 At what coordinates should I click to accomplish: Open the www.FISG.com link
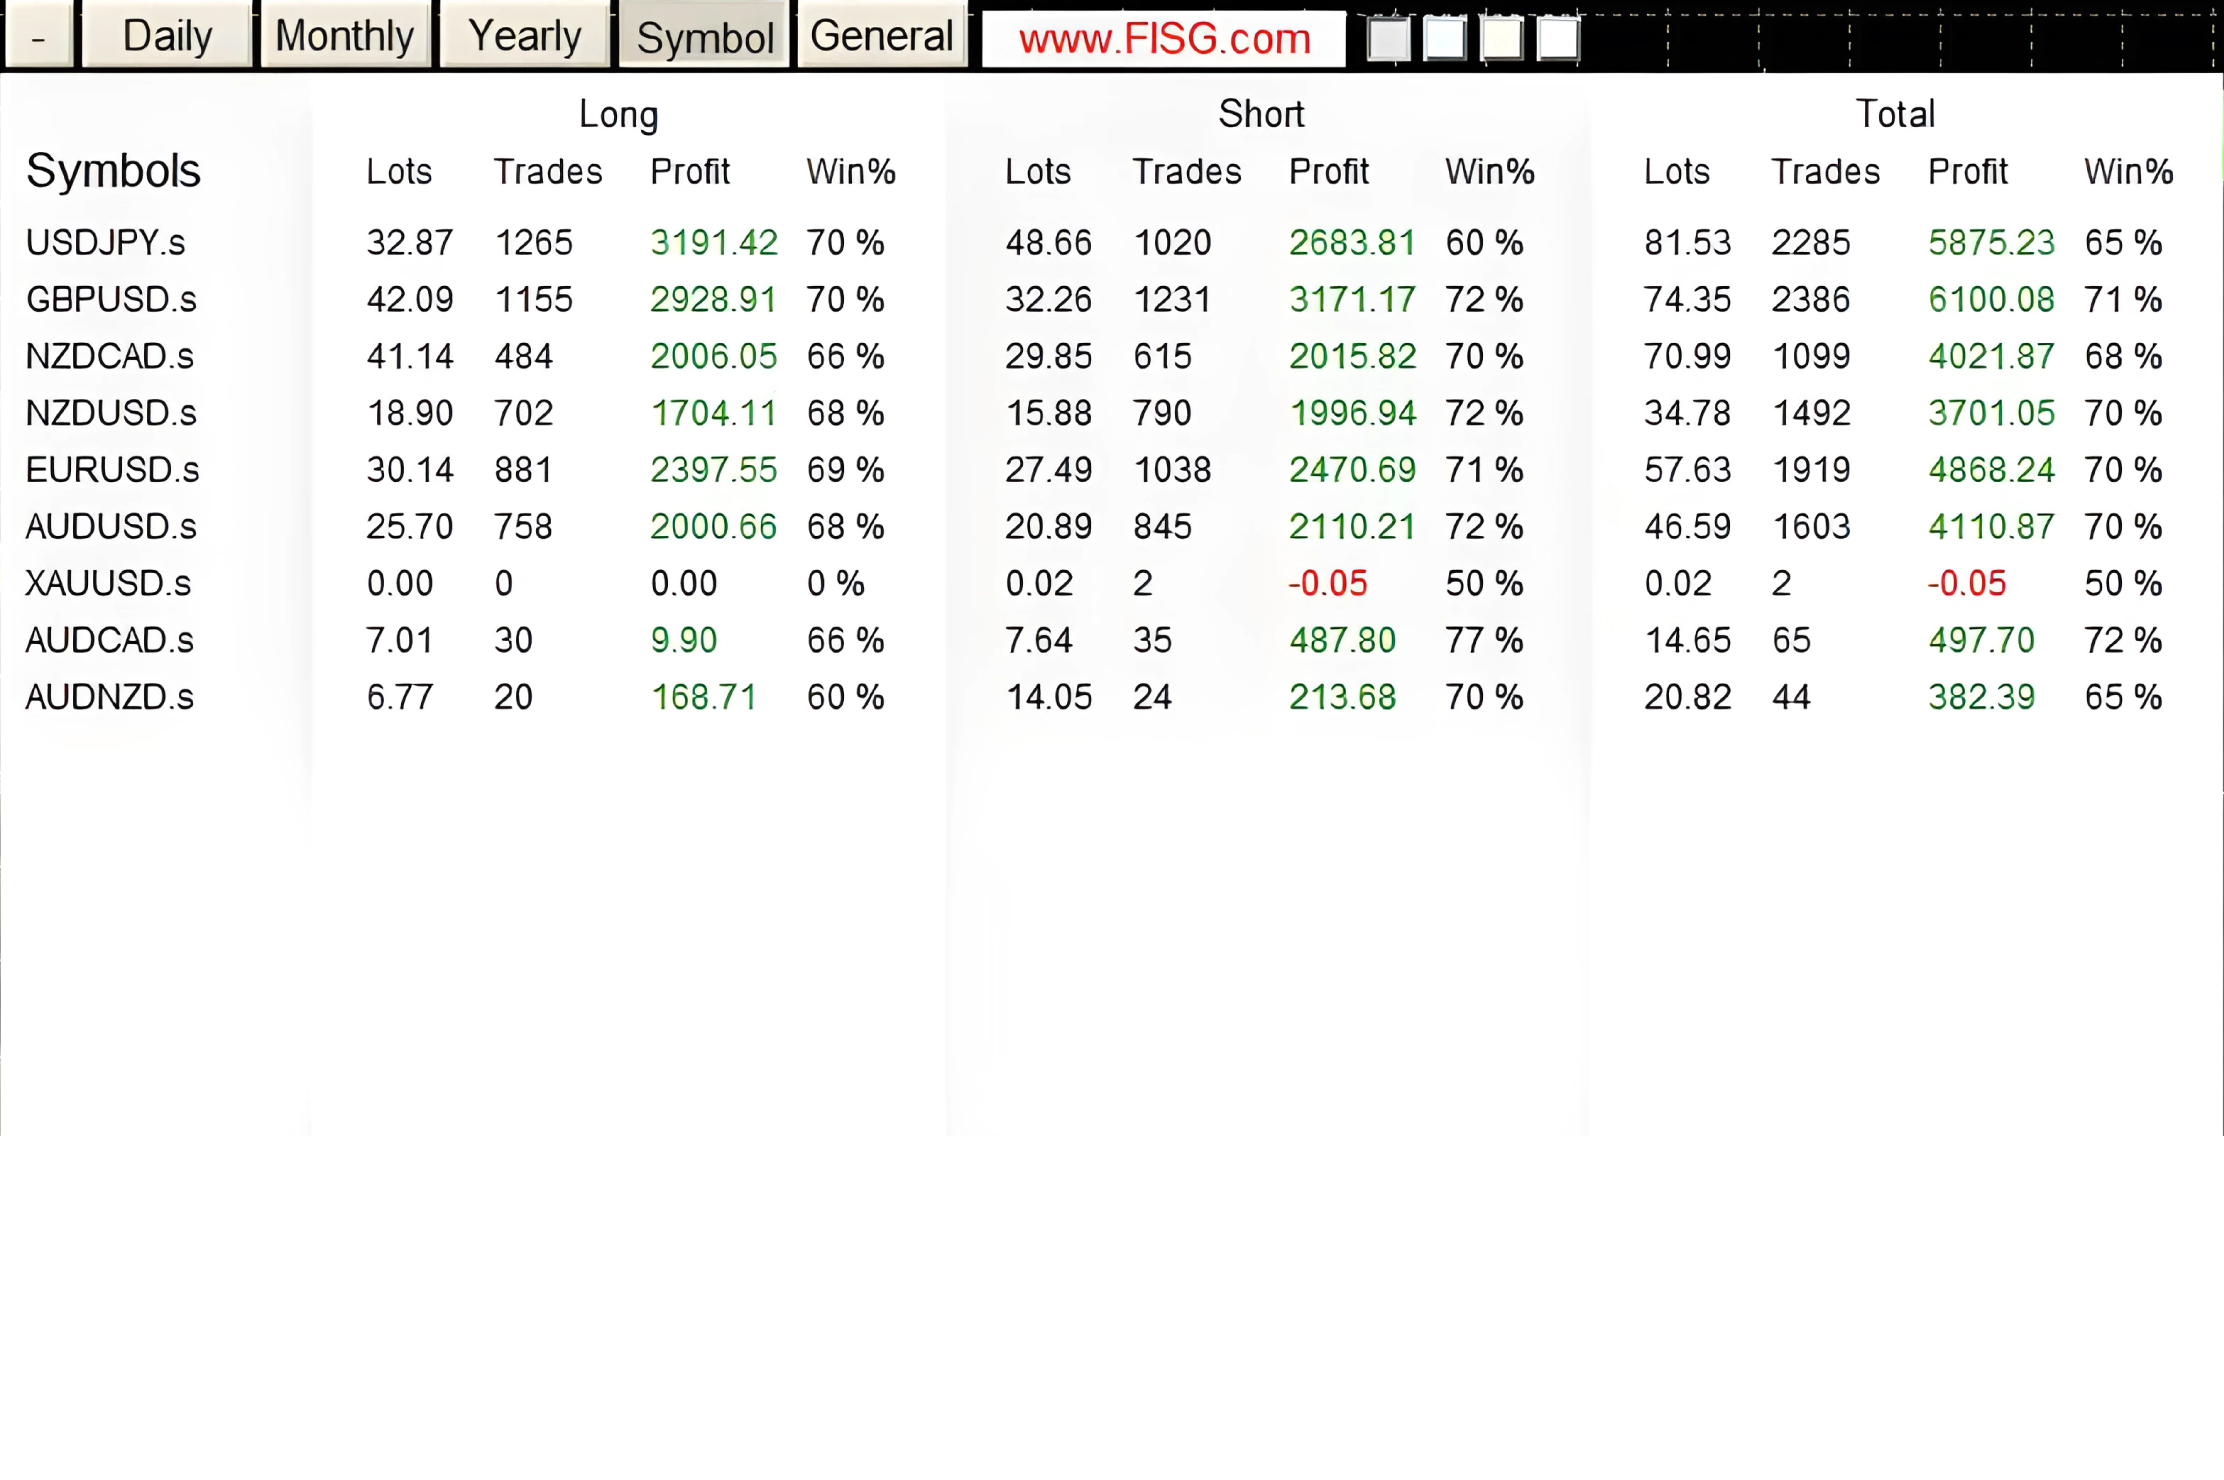pos(1164,39)
